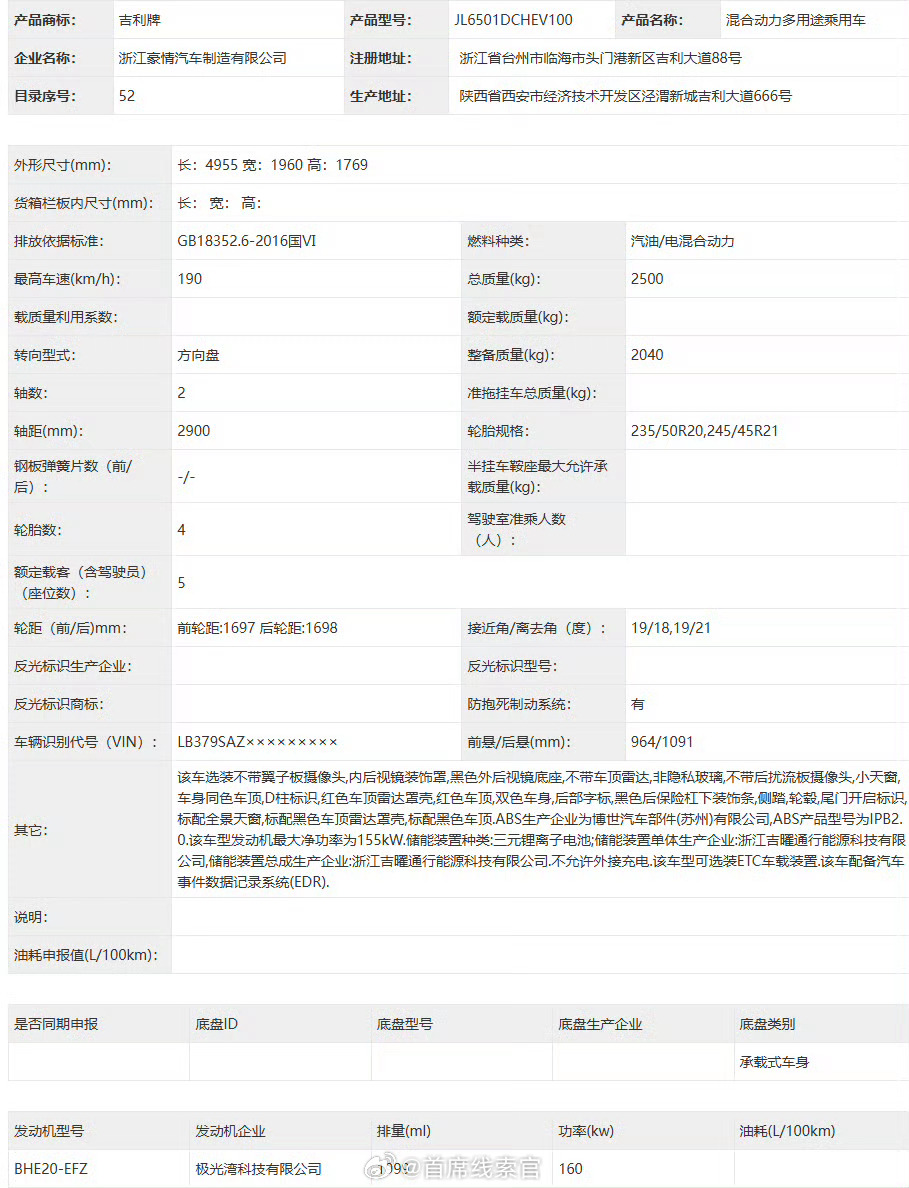909x1188 pixels.
Task: Click the total mass value 2500
Action: [x=647, y=279]
